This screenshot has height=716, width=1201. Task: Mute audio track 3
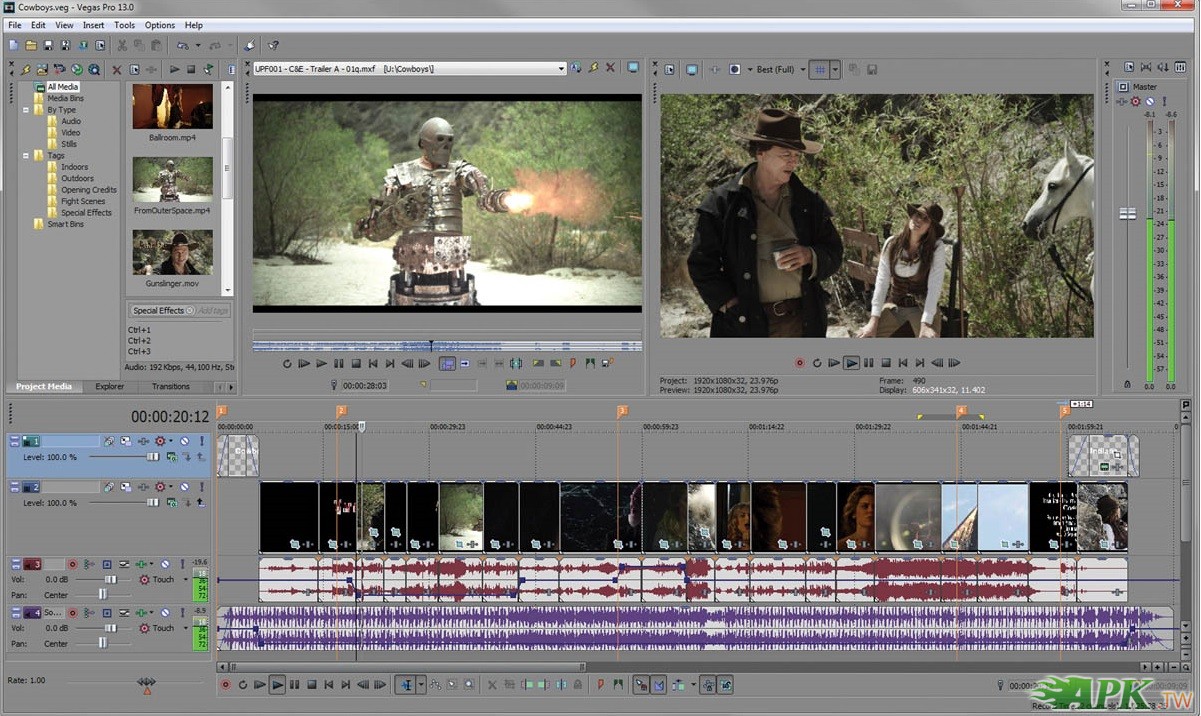(165, 564)
